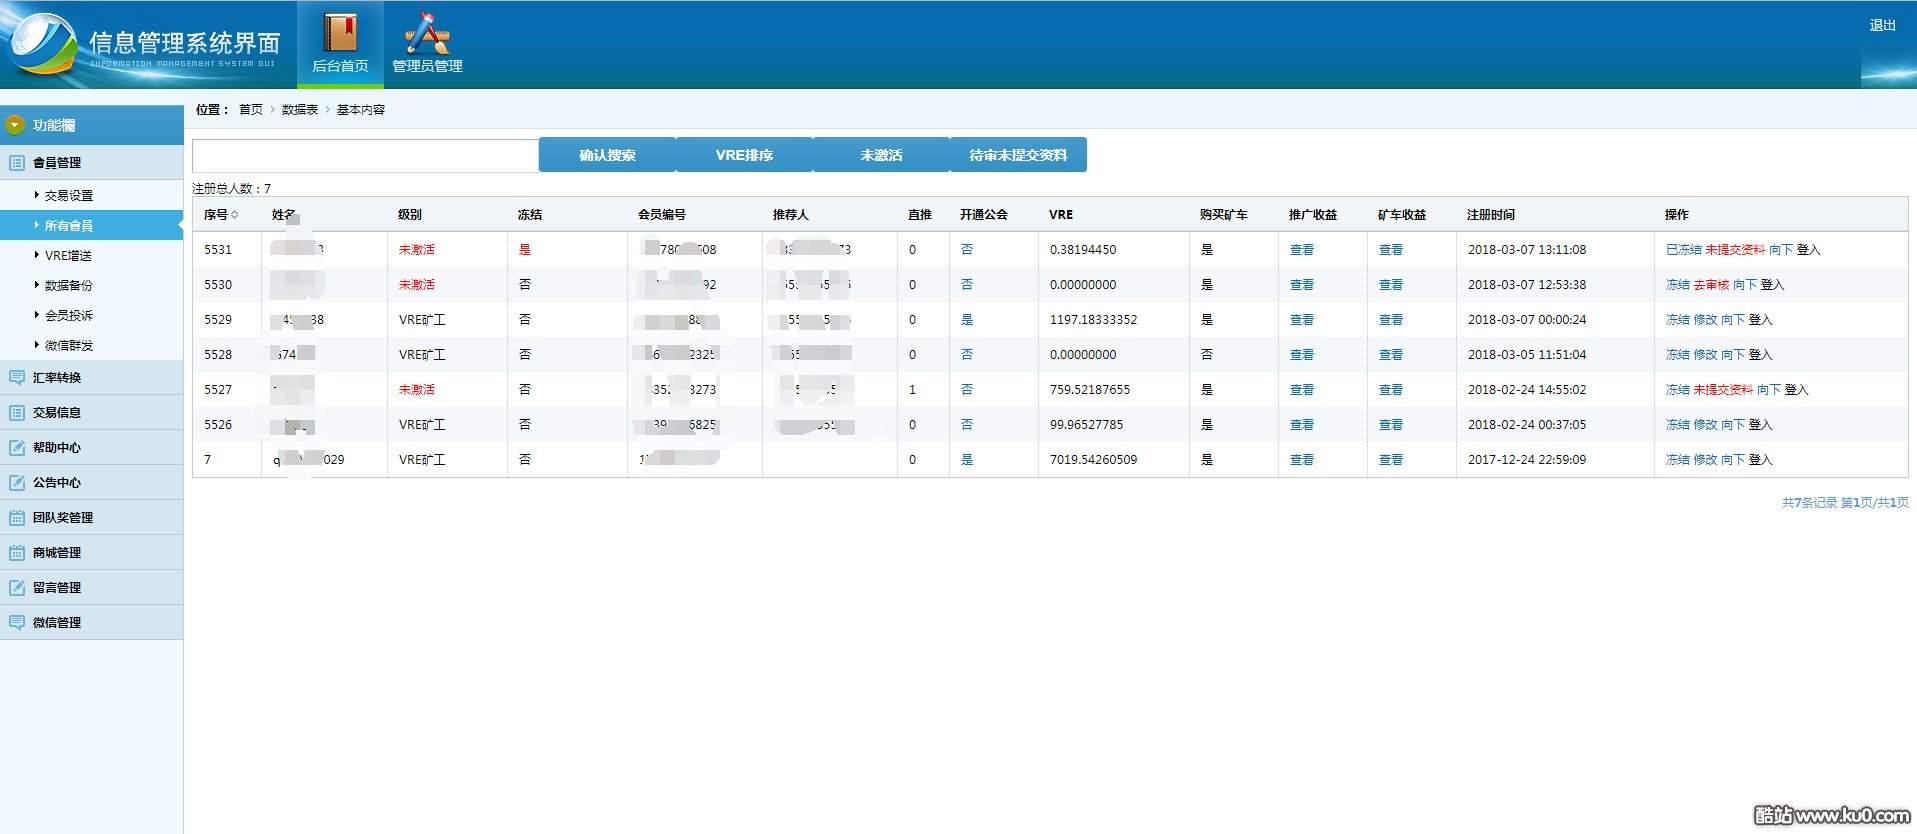Click the 微信管理 message icon

coord(17,622)
